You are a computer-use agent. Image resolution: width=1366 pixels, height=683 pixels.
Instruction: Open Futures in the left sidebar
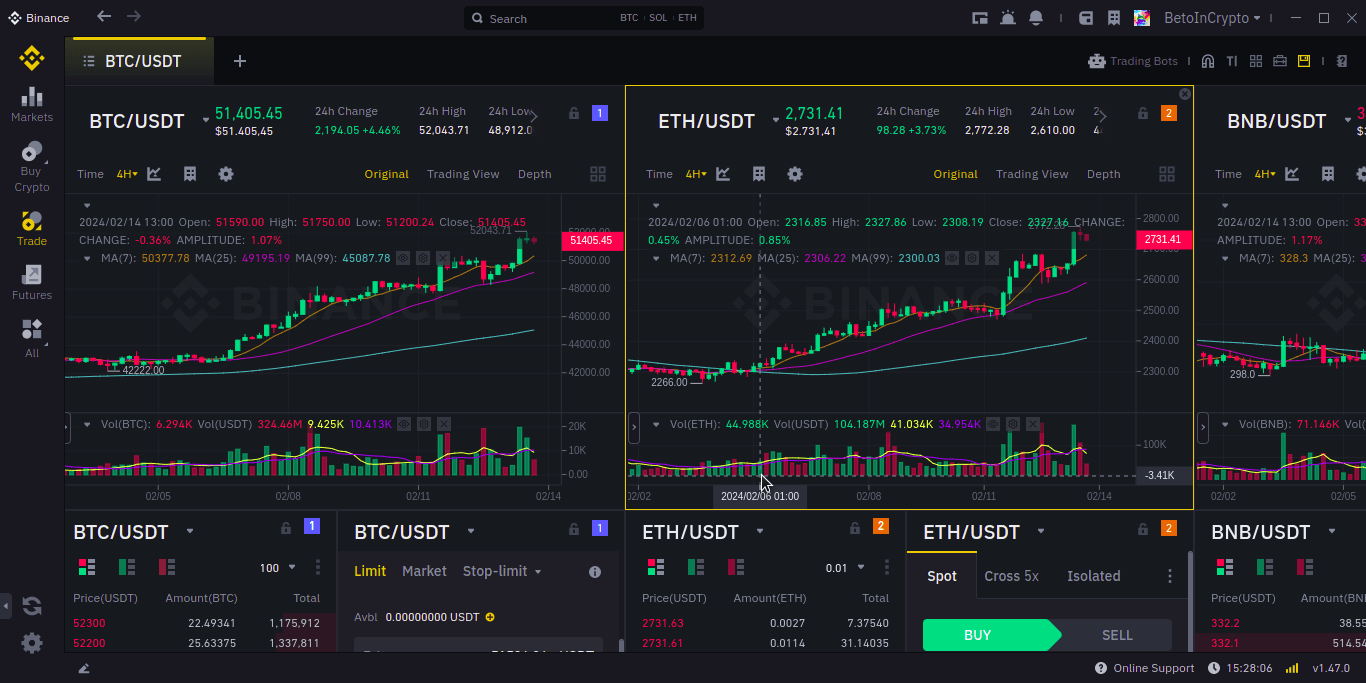pos(32,282)
